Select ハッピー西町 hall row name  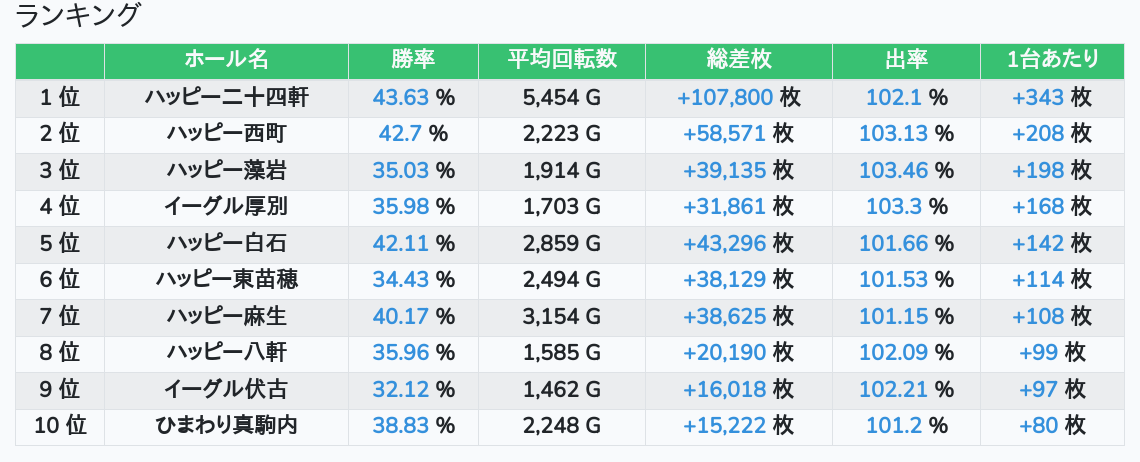226,133
